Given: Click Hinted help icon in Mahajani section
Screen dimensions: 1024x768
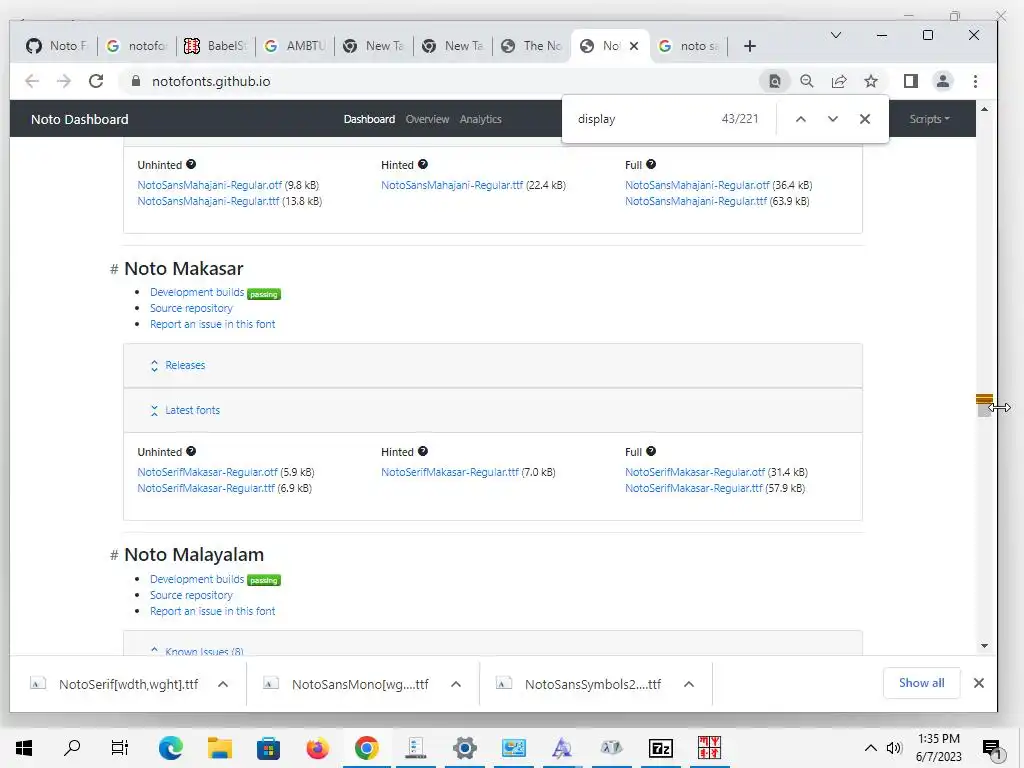Looking at the screenshot, I should (423, 165).
